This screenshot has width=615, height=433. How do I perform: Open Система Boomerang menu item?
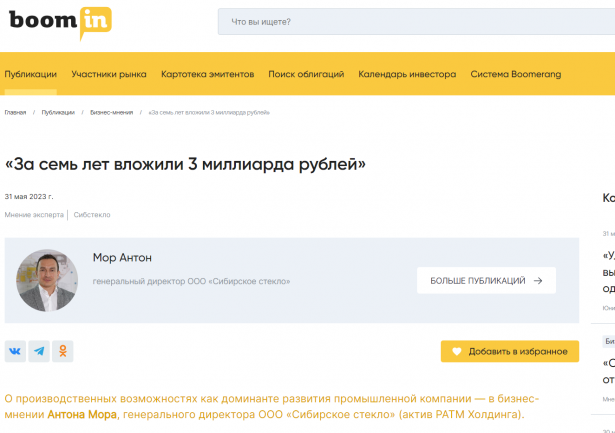[516, 74]
